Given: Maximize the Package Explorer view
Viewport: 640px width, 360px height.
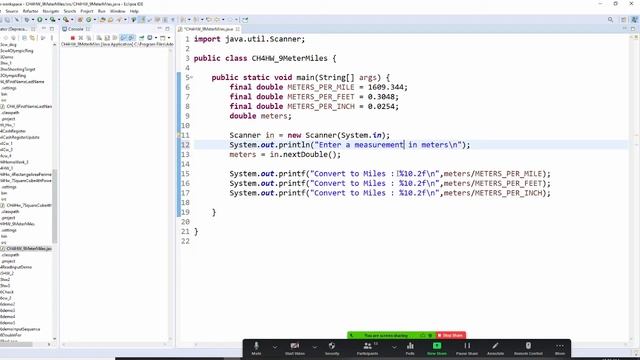Looking at the screenshot, I should (52, 29).
